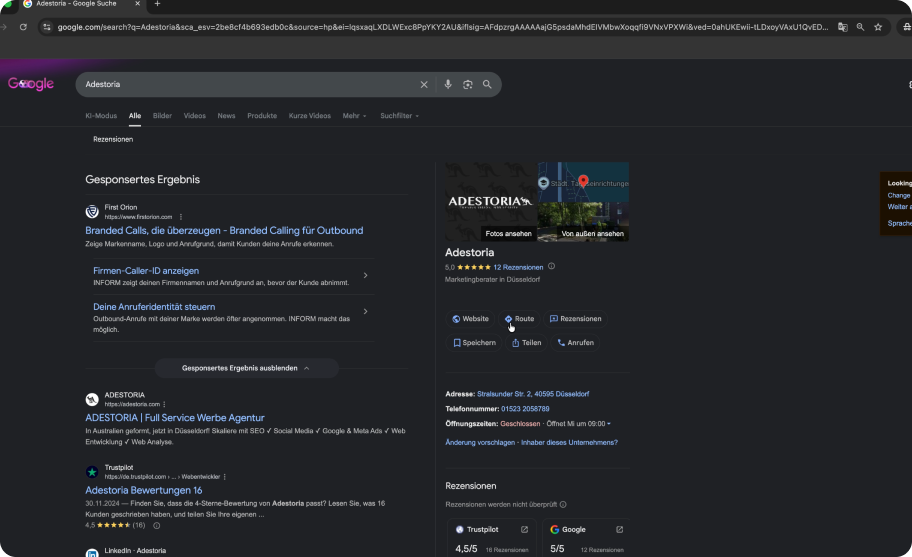Viewport: 912px width, 557px height.
Task: Open ADESTORIA Full Service Werbe Agentur result
Action: point(174,418)
